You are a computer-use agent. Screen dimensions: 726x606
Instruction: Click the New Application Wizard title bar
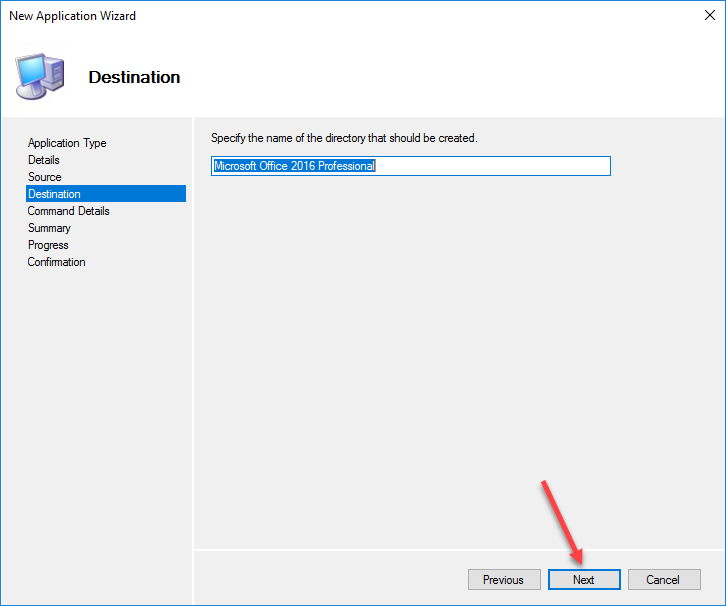click(x=300, y=16)
